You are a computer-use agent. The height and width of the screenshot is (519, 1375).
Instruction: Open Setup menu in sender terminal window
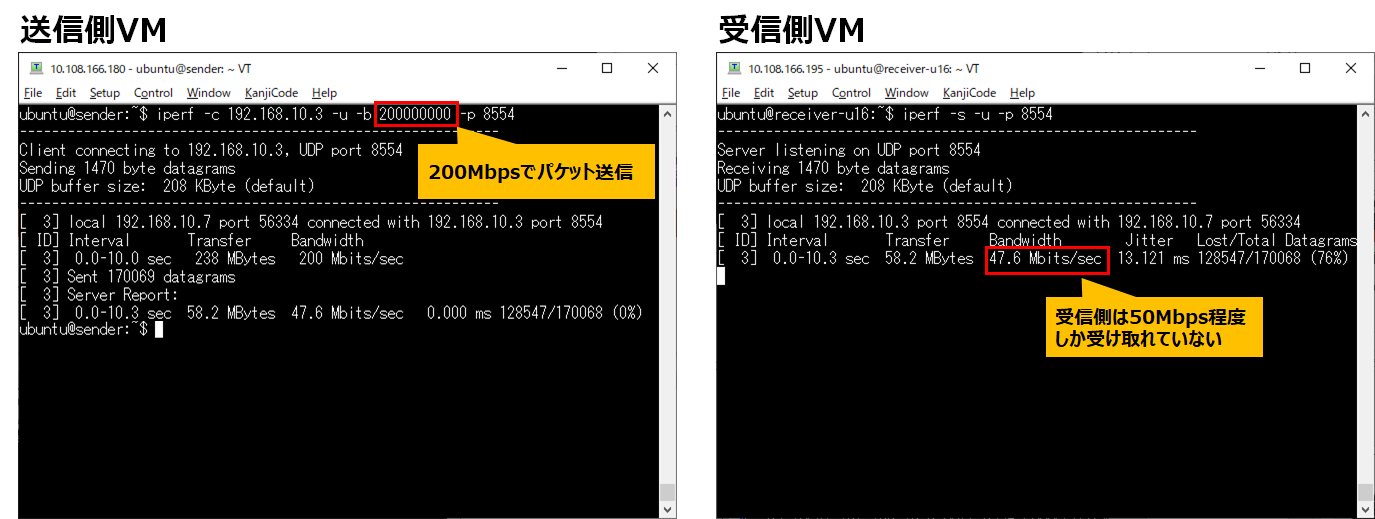pos(104,93)
